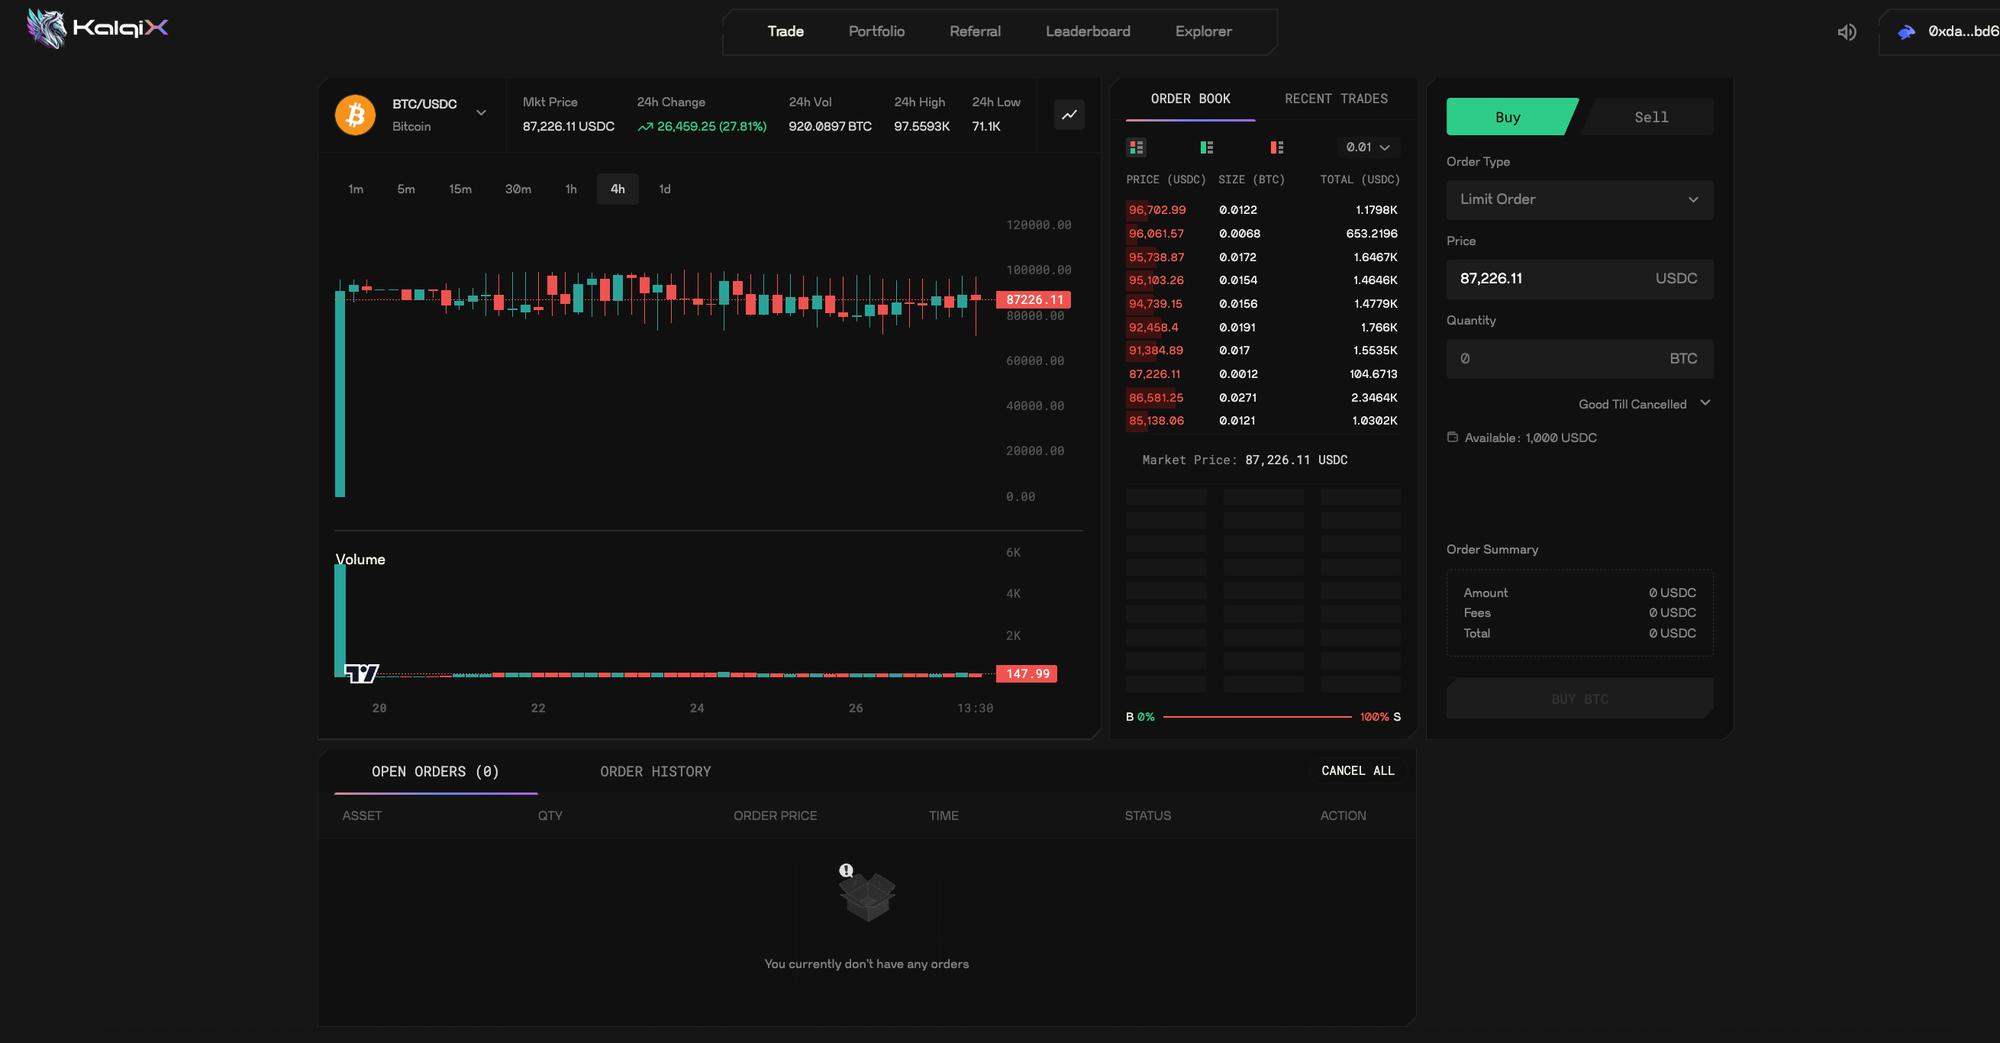Screen dimensions: 2000x1043
Task: Click the Cancel All button
Action: pyautogui.click(x=1357, y=771)
